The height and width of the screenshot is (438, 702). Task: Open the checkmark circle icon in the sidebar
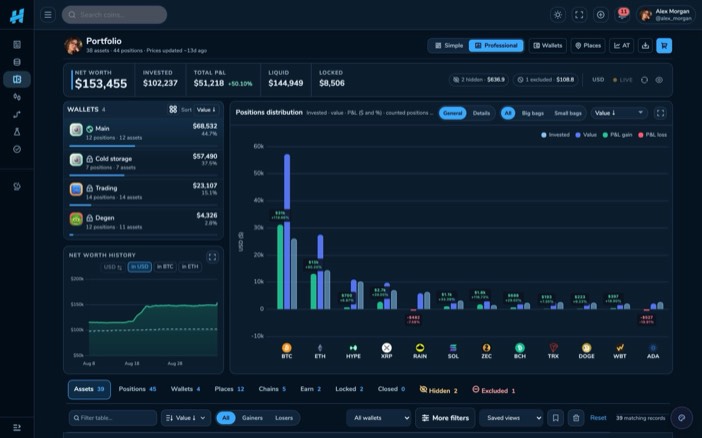[17, 149]
